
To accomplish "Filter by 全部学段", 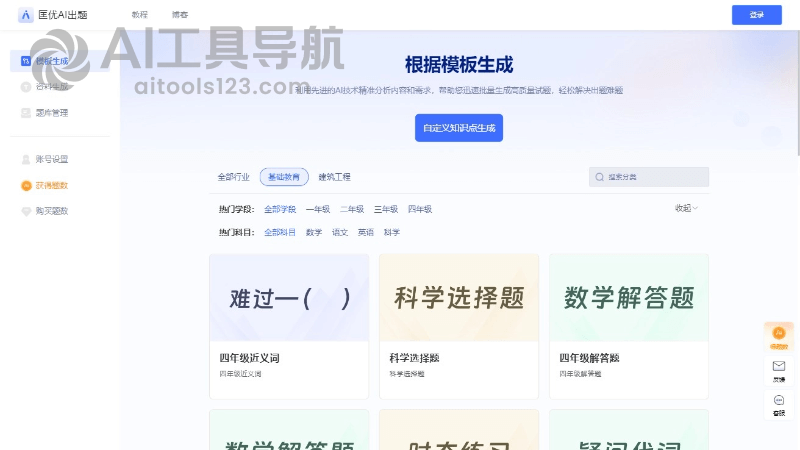I will (x=280, y=209).
